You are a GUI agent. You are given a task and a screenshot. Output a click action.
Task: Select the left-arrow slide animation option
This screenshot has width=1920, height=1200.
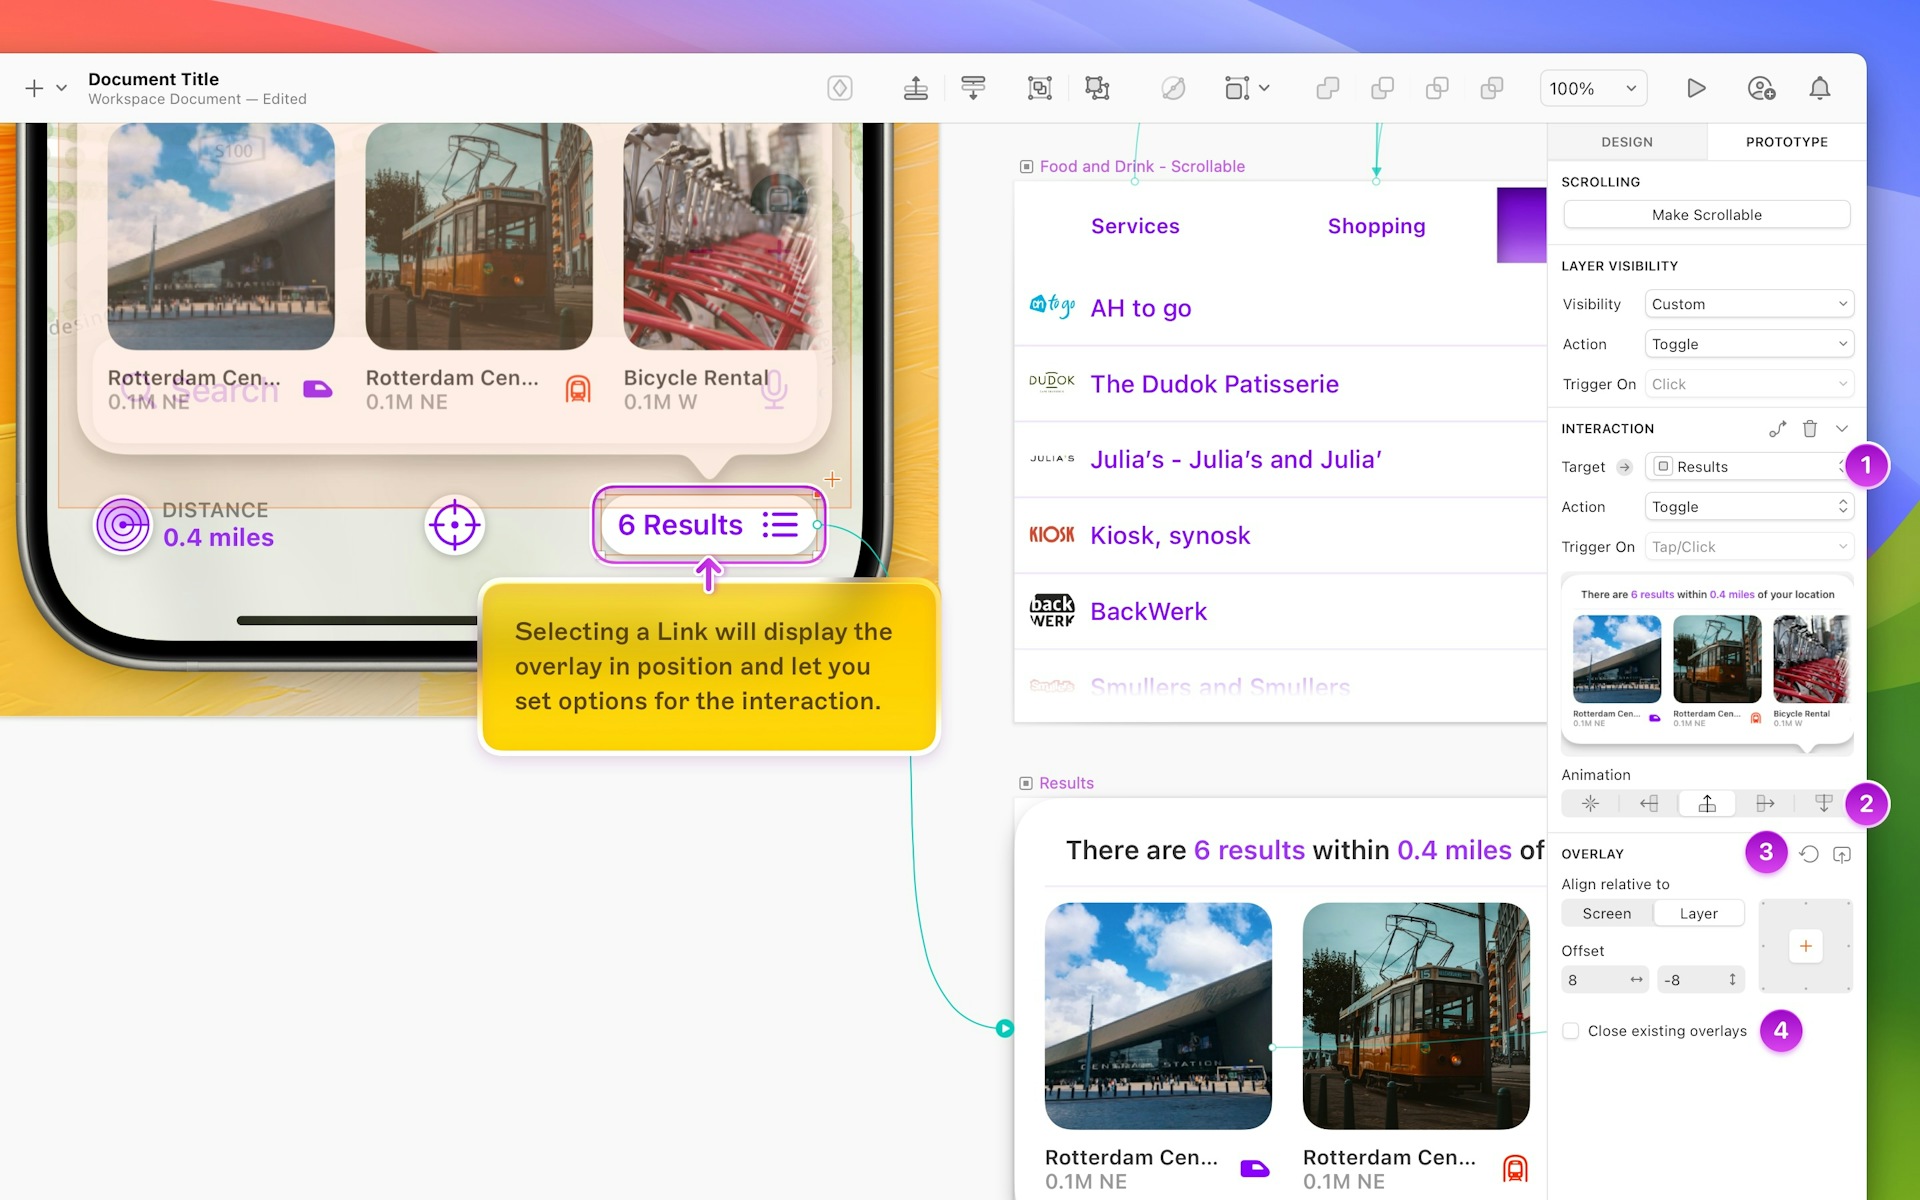point(1649,803)
